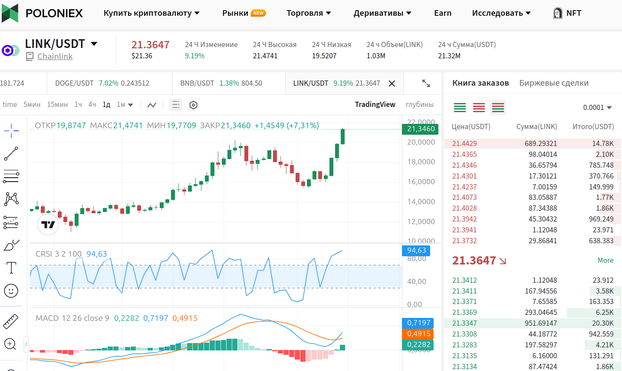This screenshot has width=622, height=371.
Task: Click More in the order book
Action: pos(605,260)
